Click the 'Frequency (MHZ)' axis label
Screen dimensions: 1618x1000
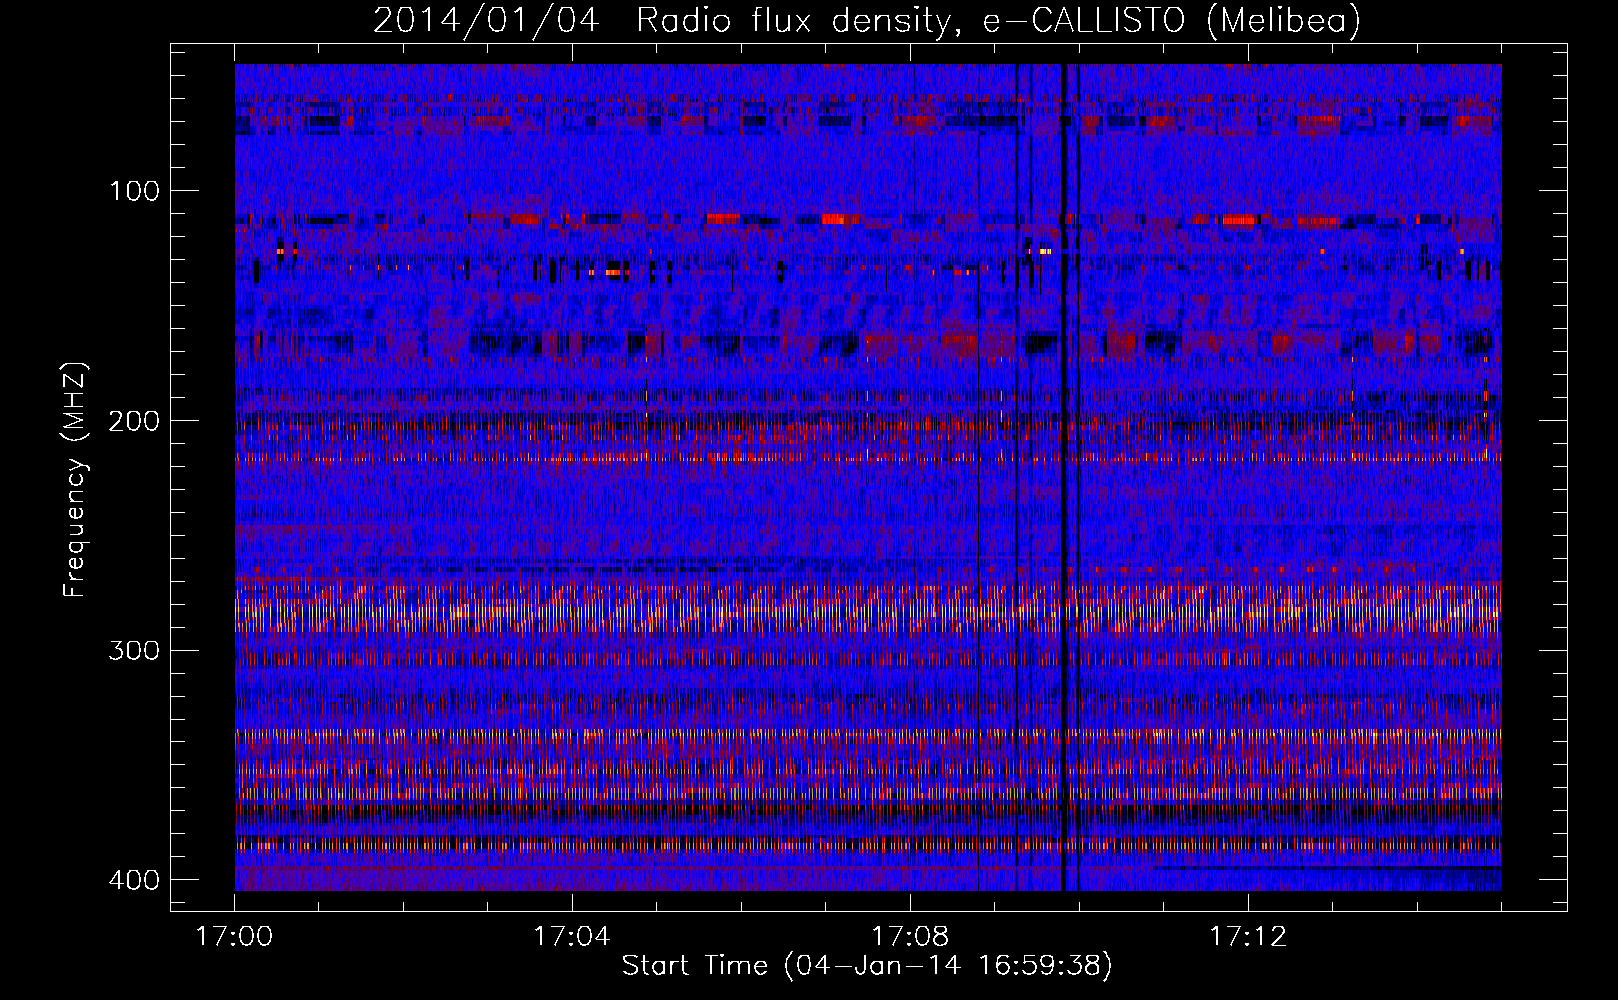[x=75, y=480]
